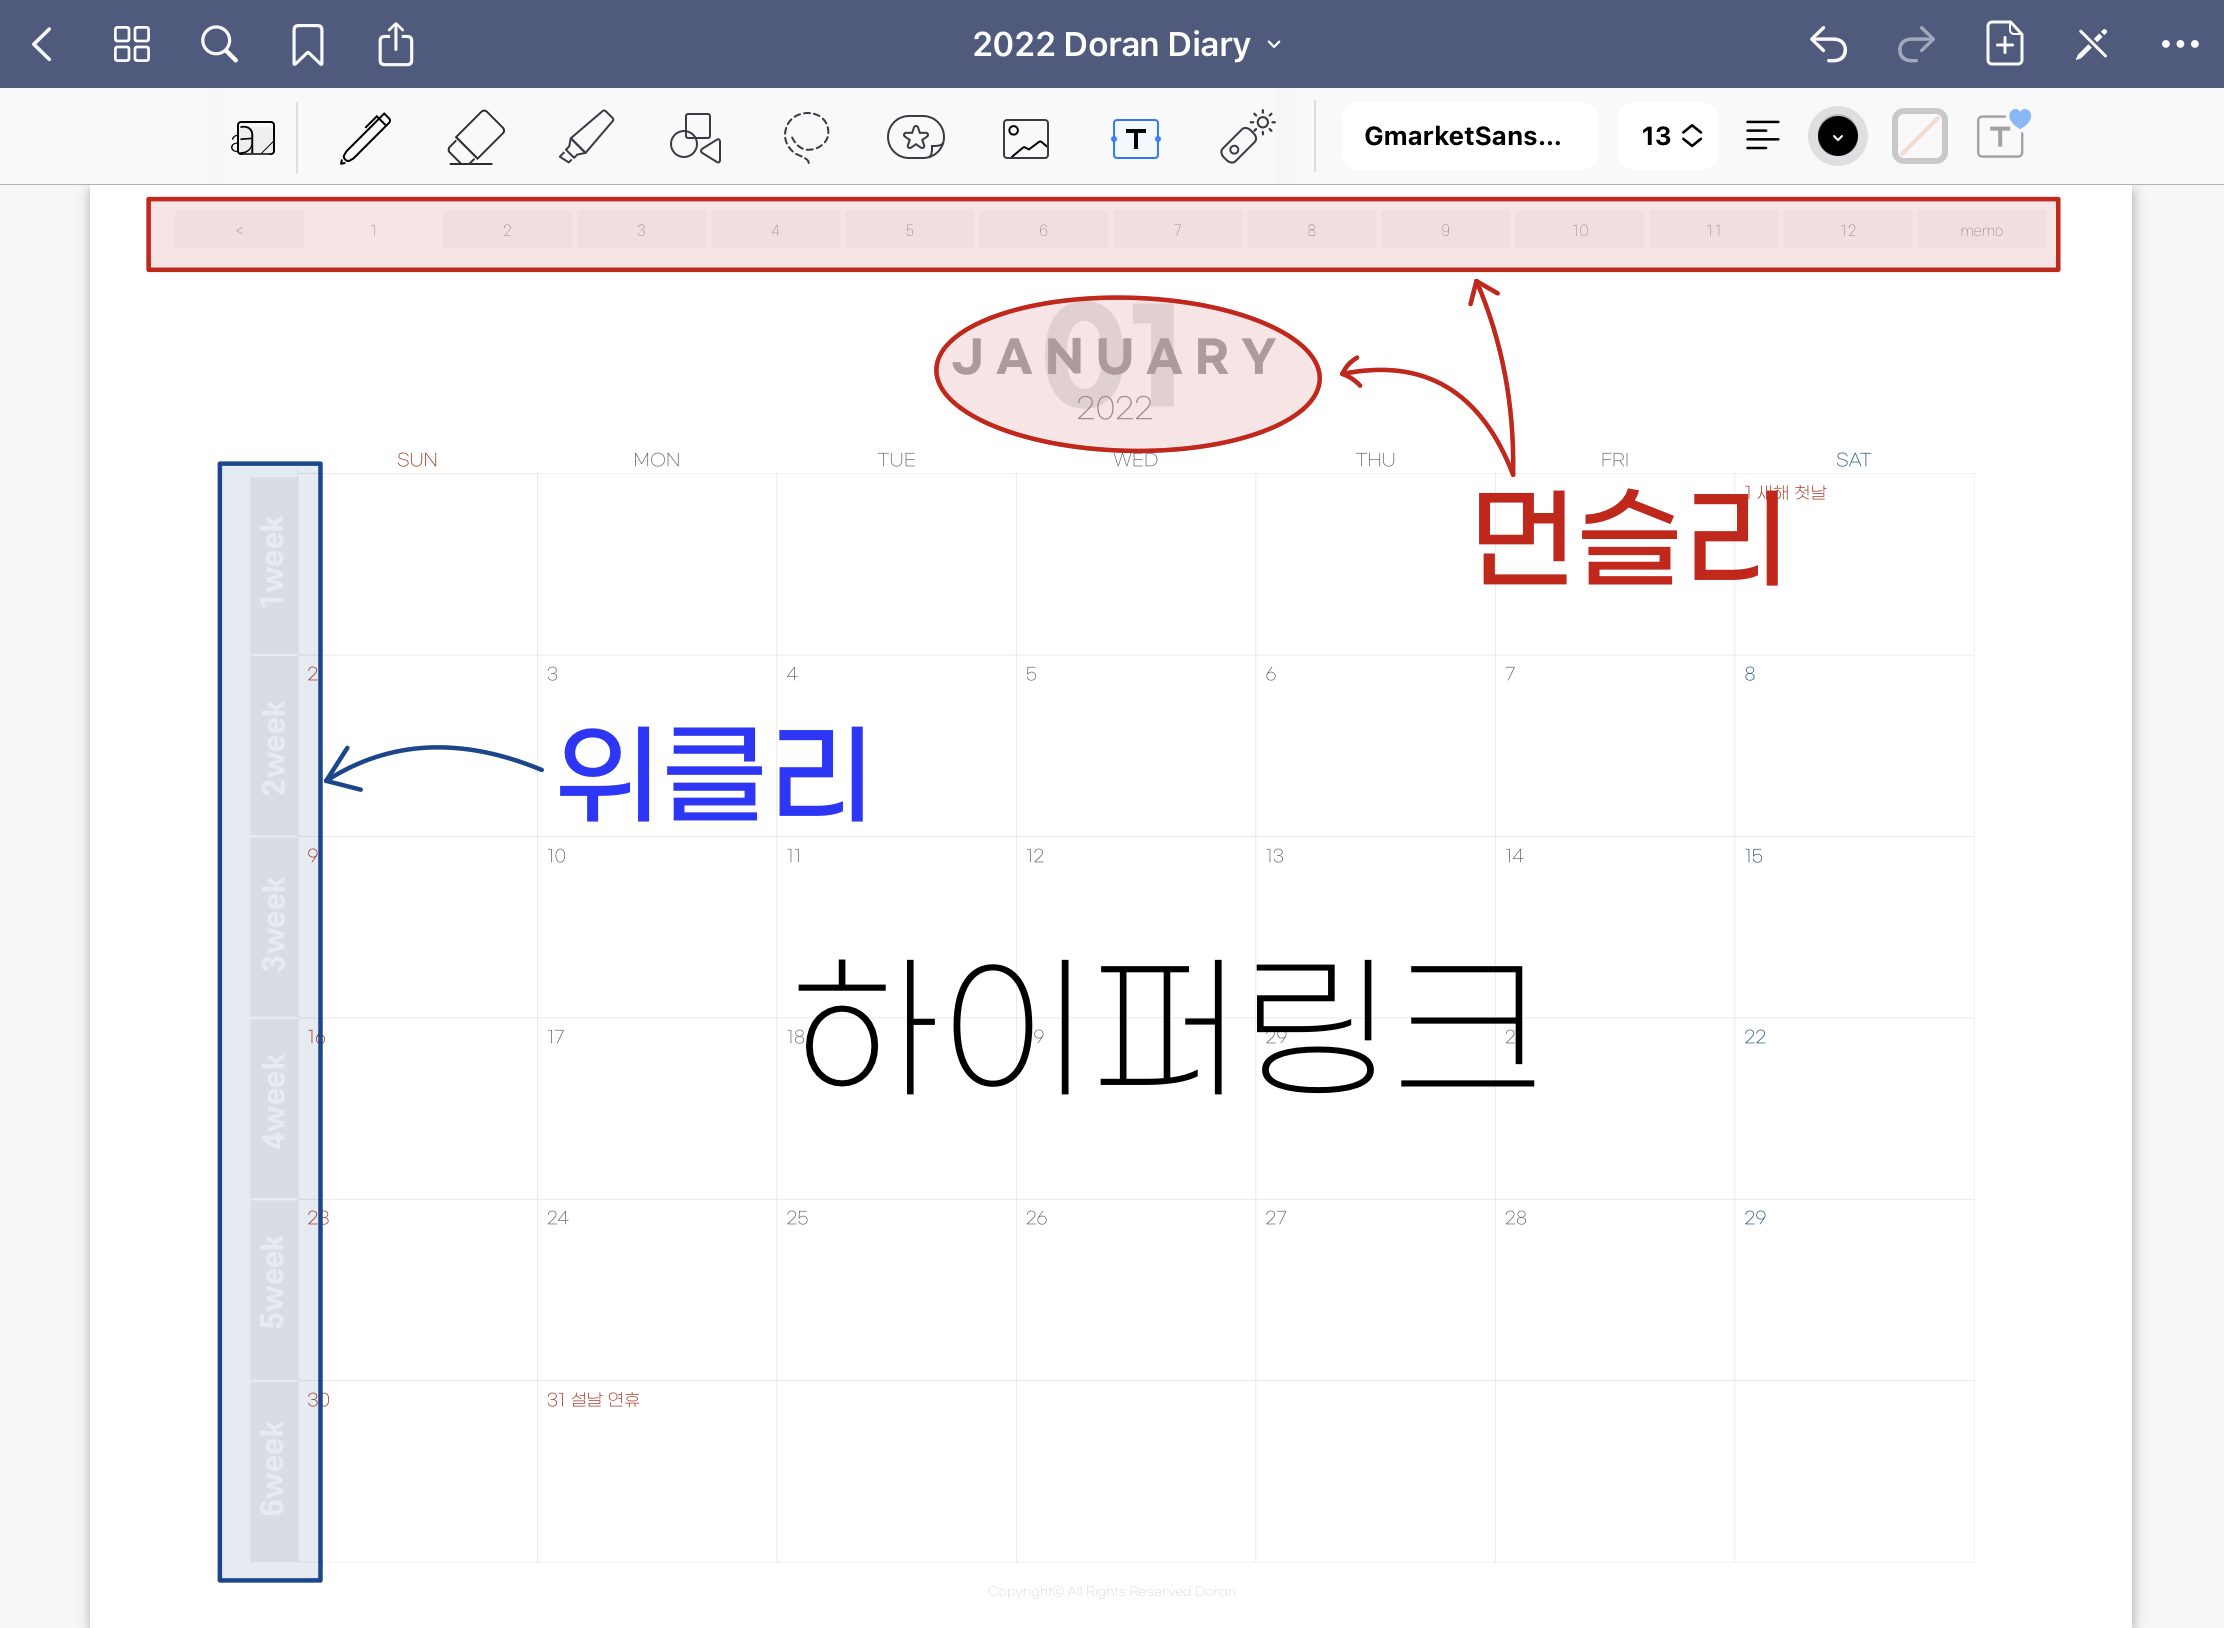Open page thumbnails grid view

131,44
